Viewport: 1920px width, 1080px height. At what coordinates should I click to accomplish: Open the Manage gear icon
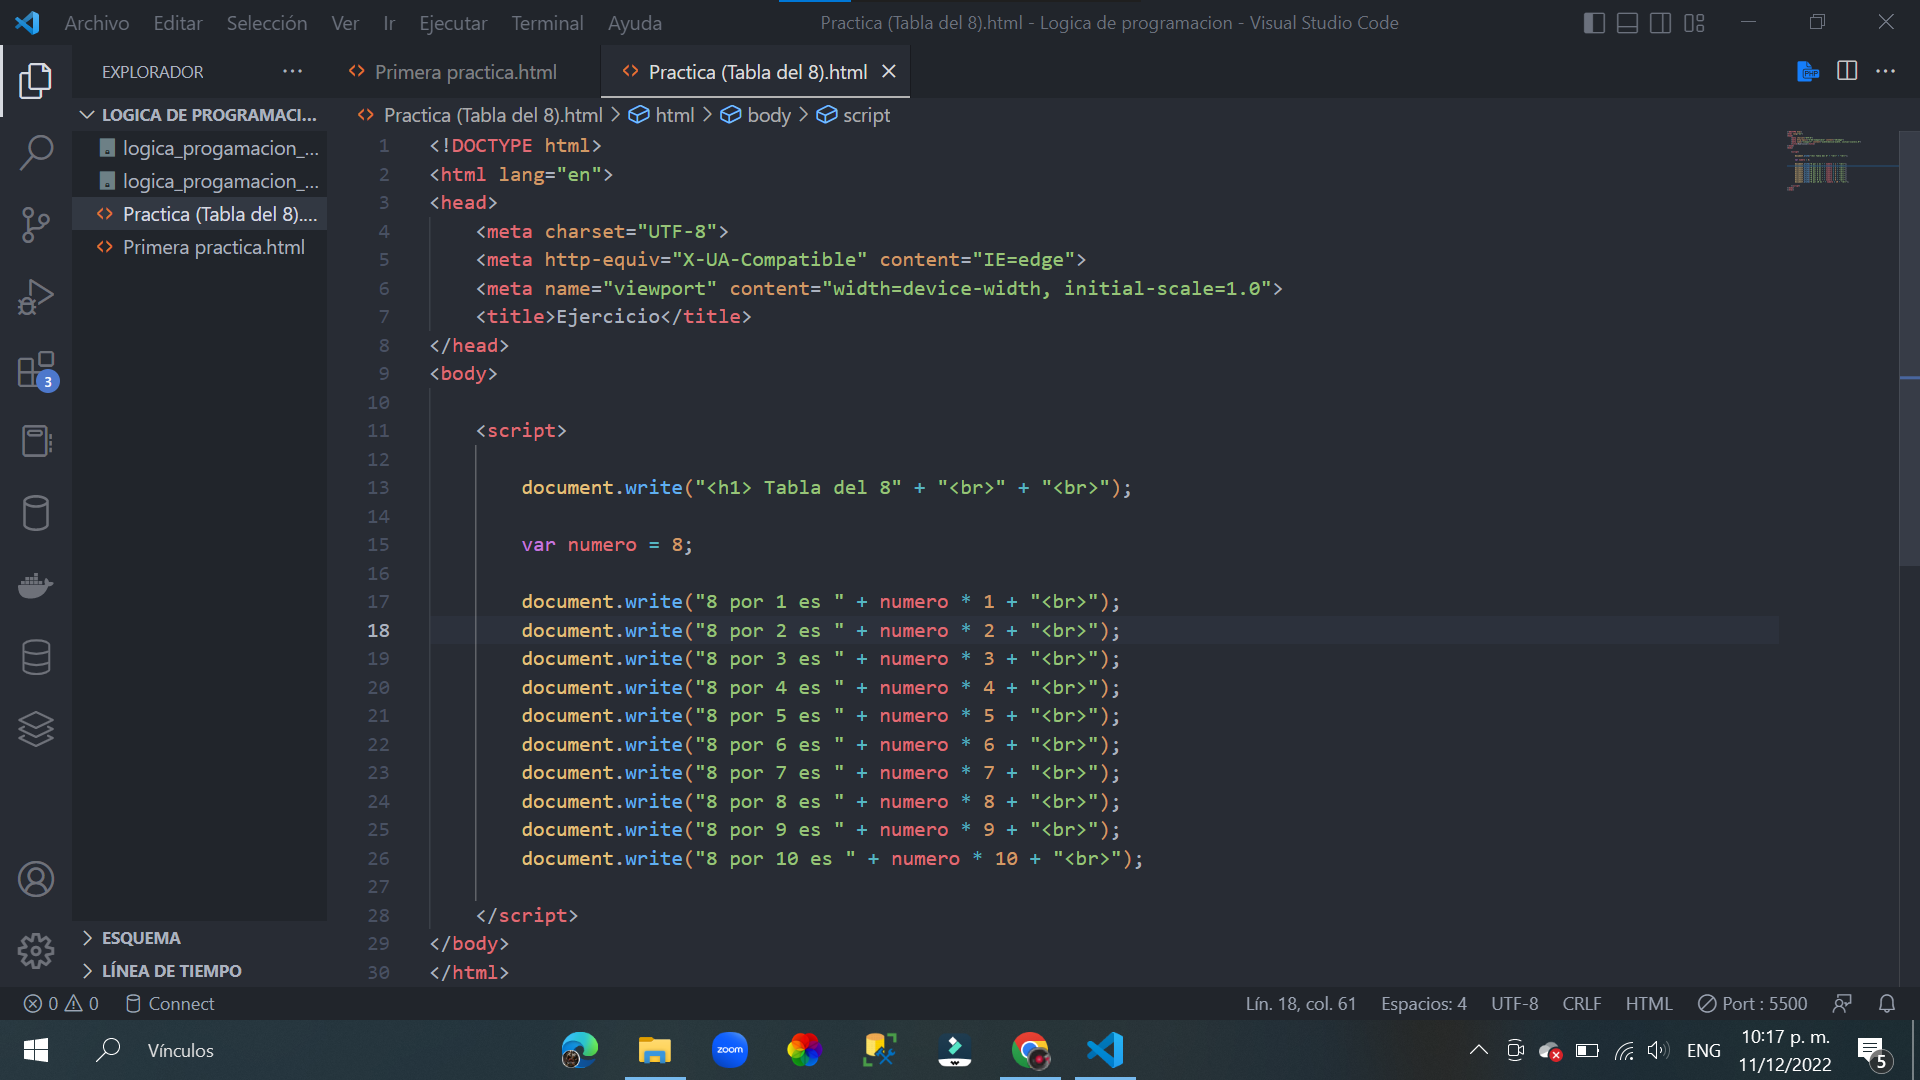36,951
